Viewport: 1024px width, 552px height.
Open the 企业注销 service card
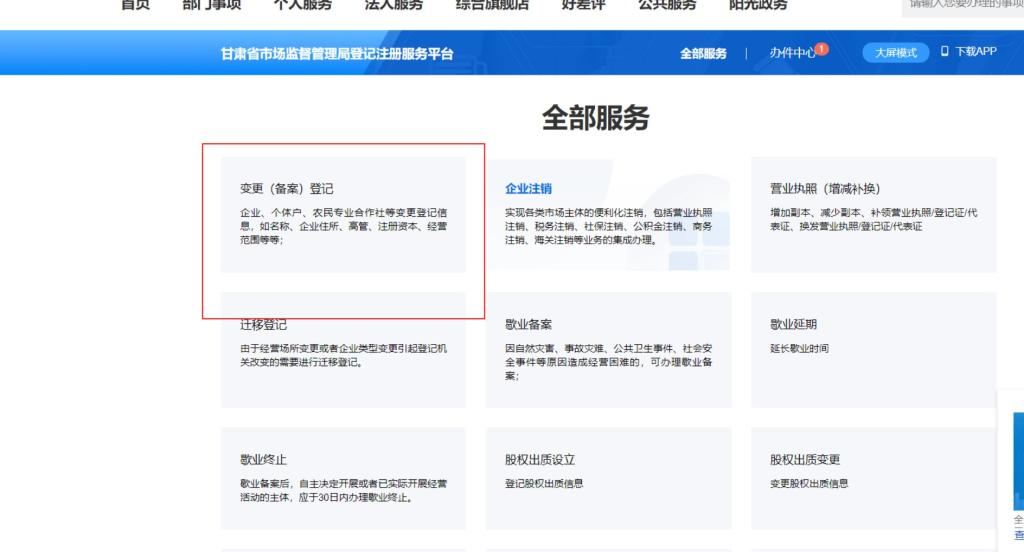(x=608, y=214)
